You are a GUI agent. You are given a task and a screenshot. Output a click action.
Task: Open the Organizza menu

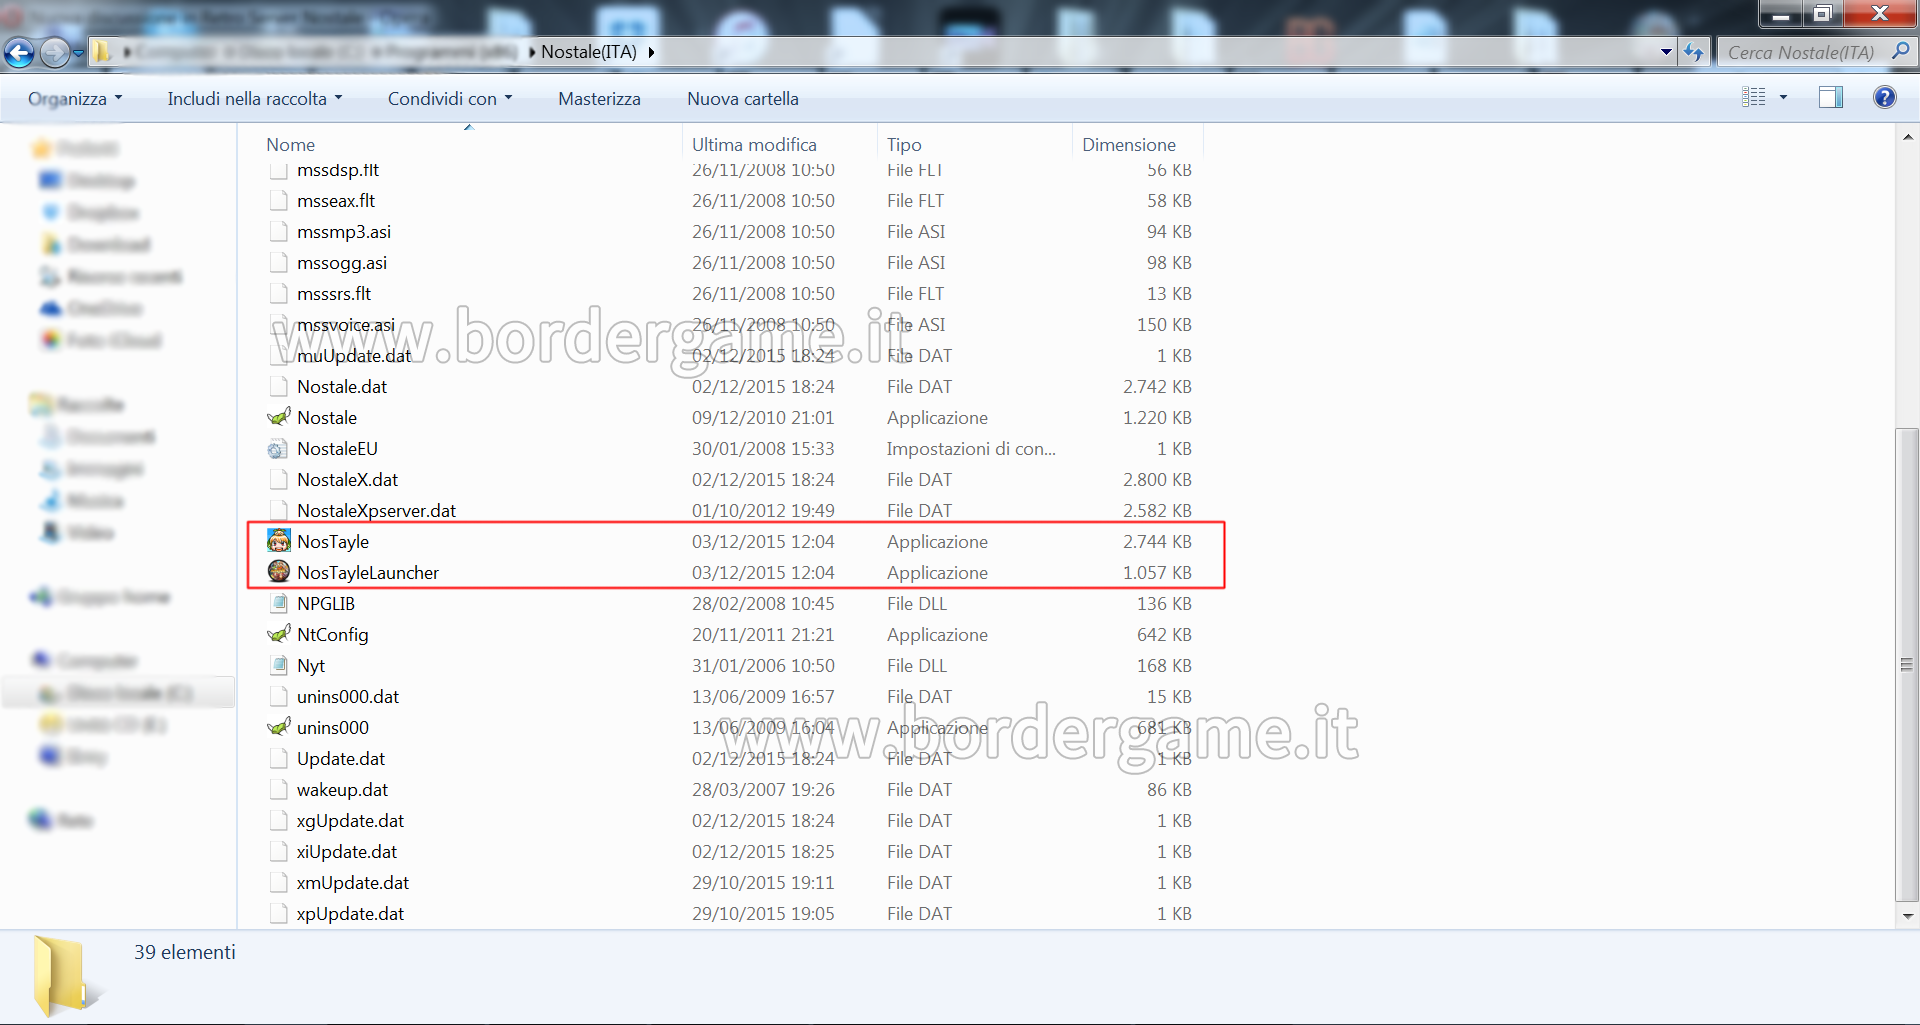pos(75,98)
